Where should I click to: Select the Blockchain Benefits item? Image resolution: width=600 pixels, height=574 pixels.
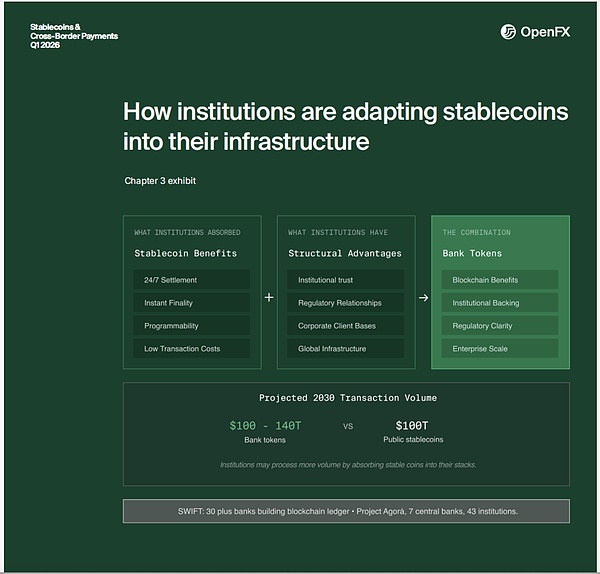(499, 280)
